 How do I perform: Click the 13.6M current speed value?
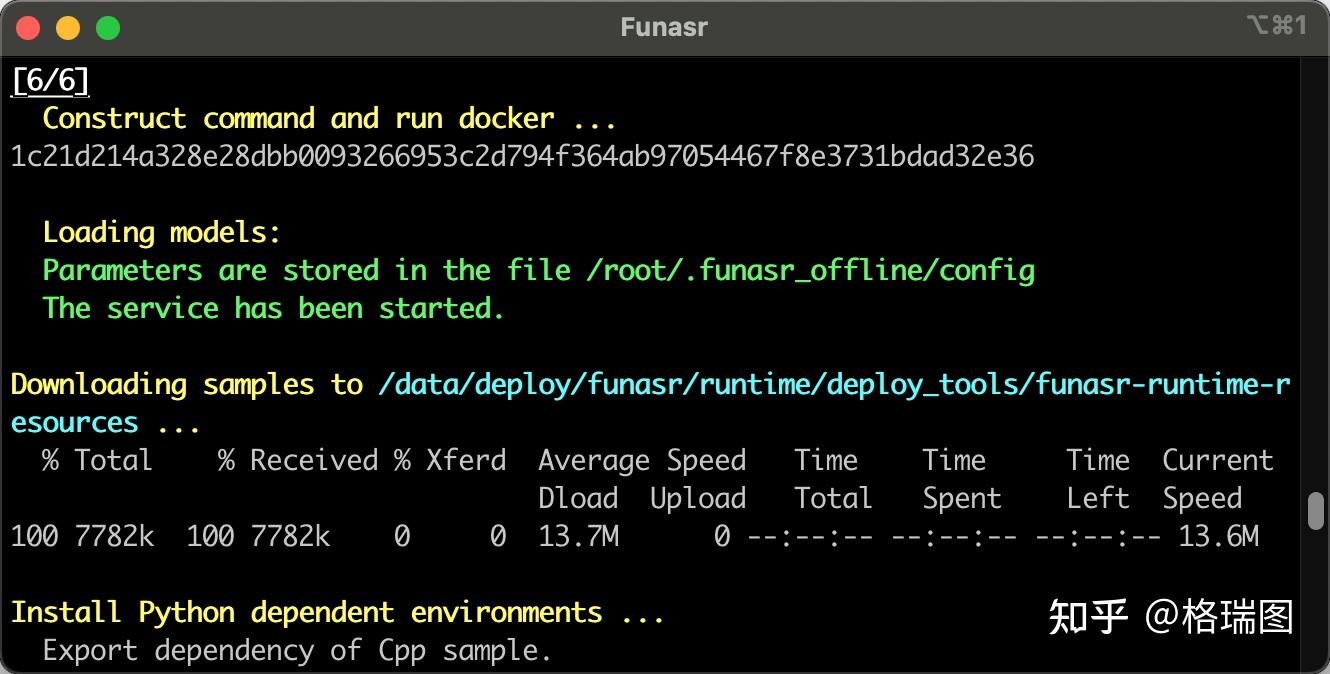pos(1218,536)
